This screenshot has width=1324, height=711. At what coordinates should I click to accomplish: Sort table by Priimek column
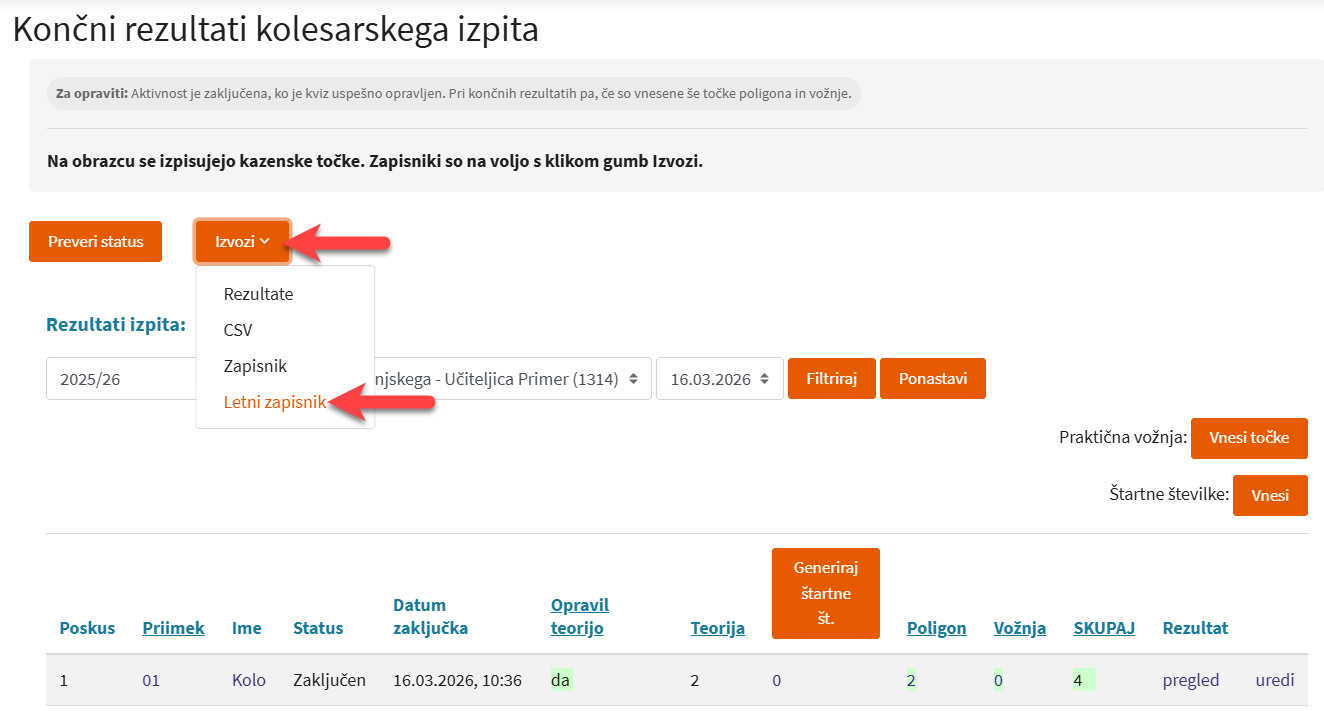(x=173, y=628)
